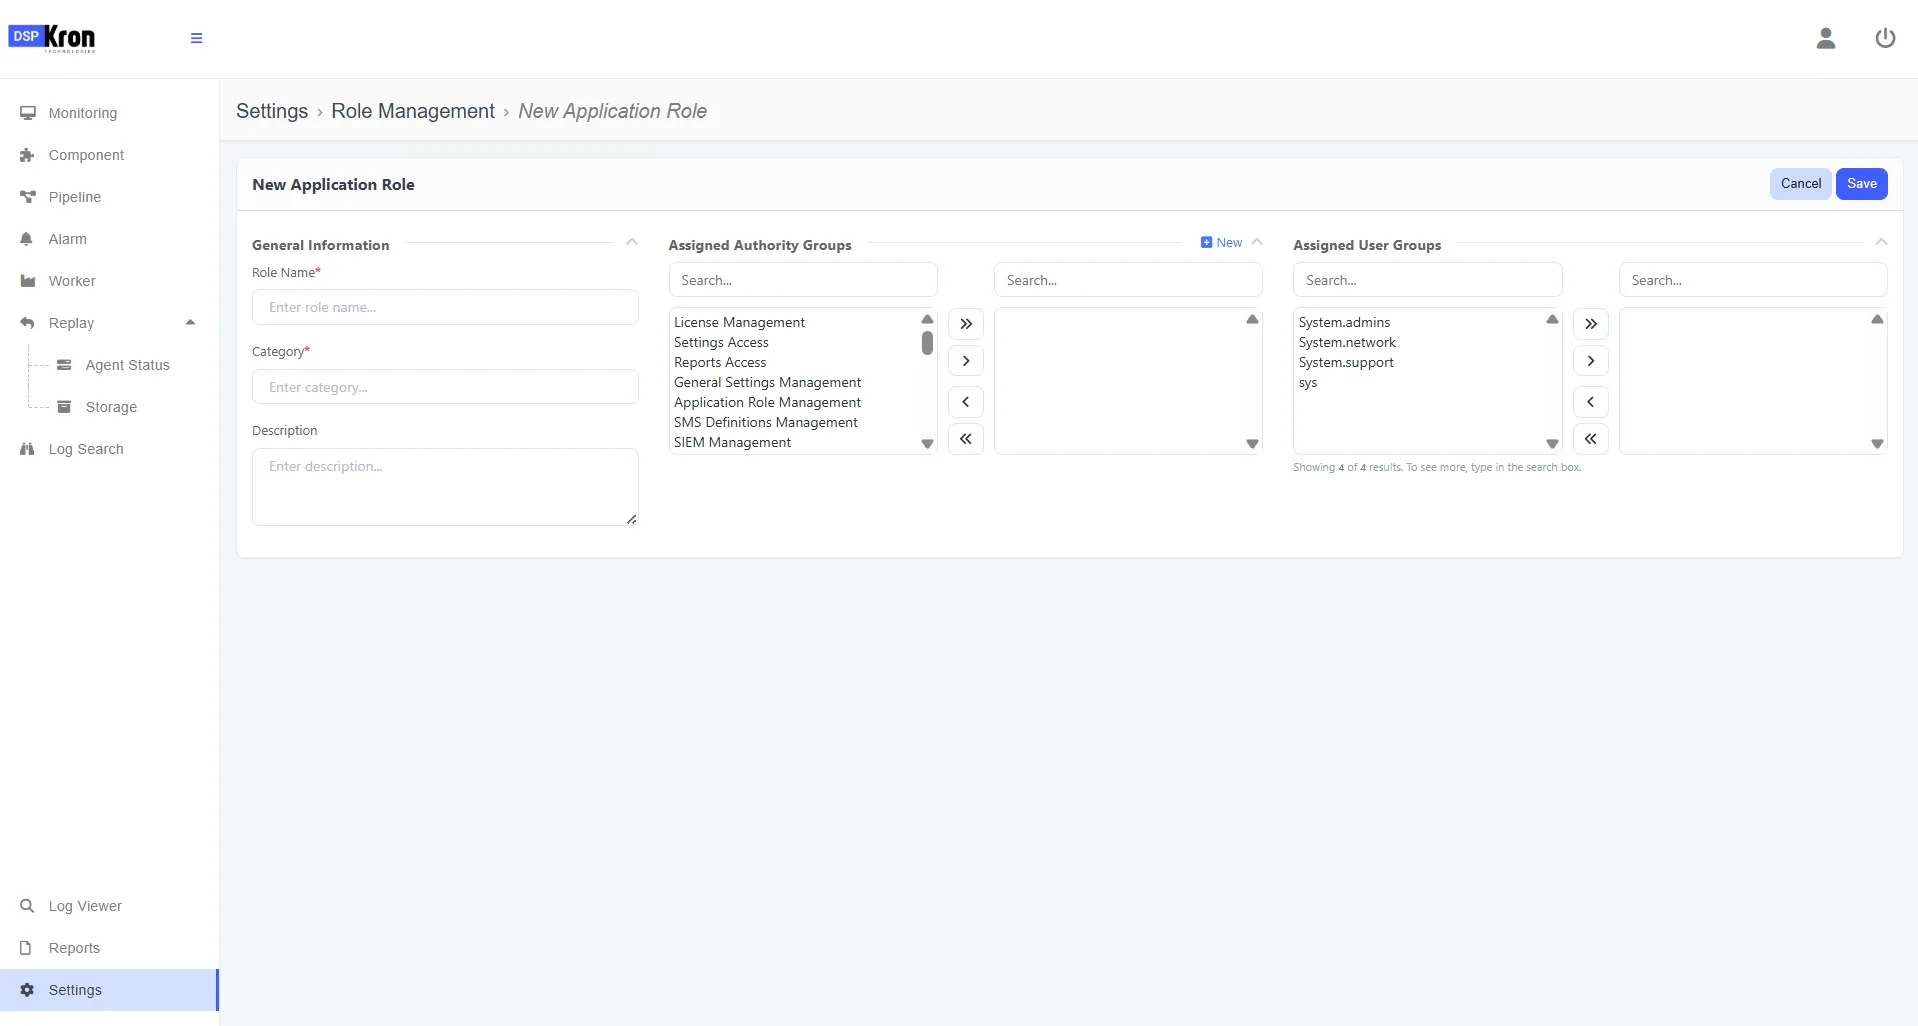Click the Settings gear icon in sidebar
This screenshot has width=1918, height=1026.
pyautogui.click(x=27, y=990)
